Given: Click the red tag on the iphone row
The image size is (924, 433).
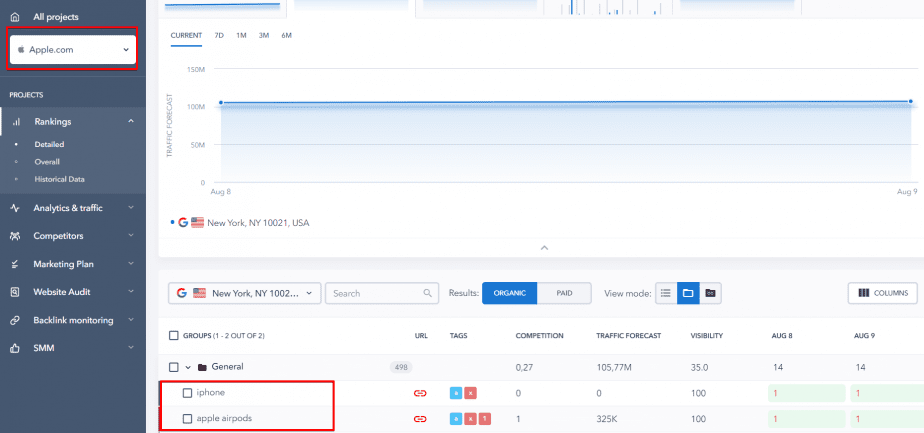Looking at the screenshot, I should pyautogui.click(x=470, y=393).
